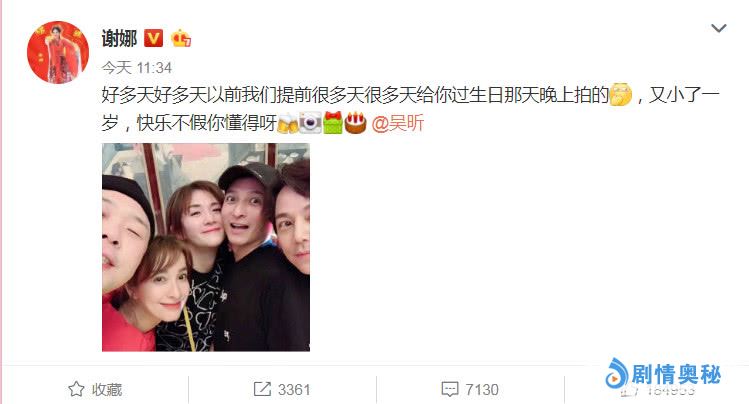This screenshot has width=749, height=404.
Task: Click the beer mugs cheers emoji
Action: point(288,123)
